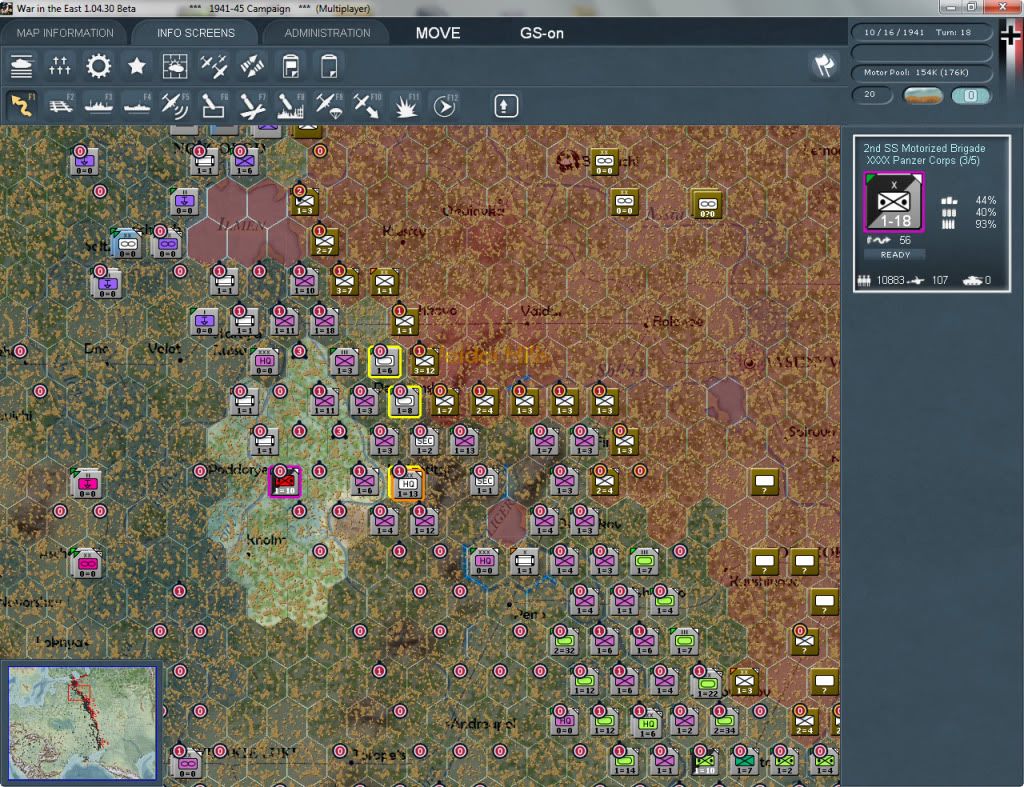Click the 2nd SS Motorized Brigade name
Image resolution: width=1024 pixels, height=787 pixels.
[924, 148]
